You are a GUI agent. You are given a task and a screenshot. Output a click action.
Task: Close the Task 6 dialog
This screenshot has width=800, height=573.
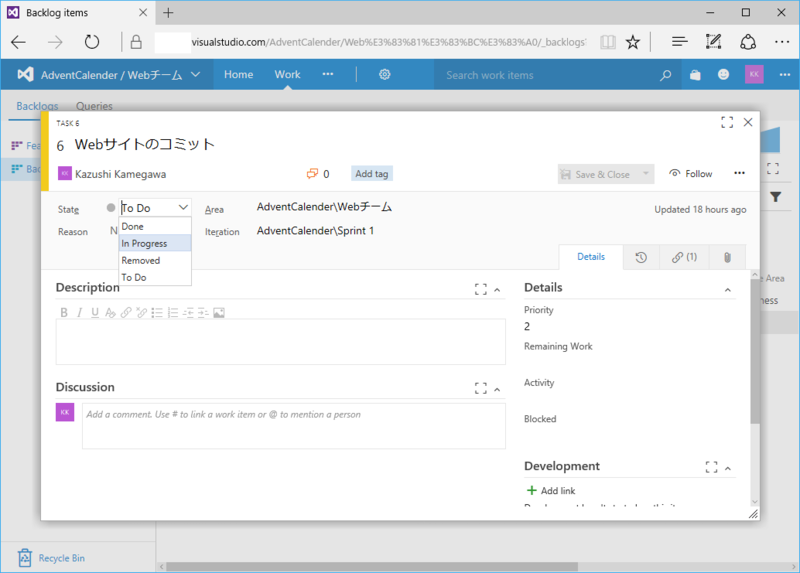click(x=747, y=122)
